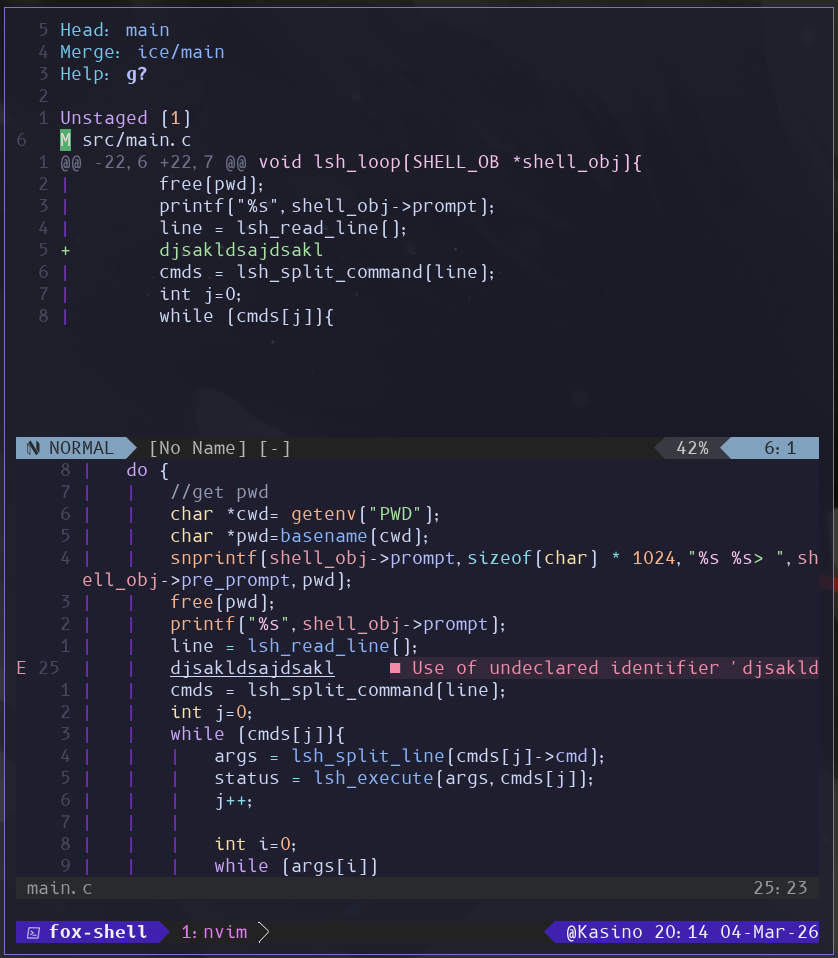Click the j++; line
The width and height of the screenshot is (838, 958).
233,800
